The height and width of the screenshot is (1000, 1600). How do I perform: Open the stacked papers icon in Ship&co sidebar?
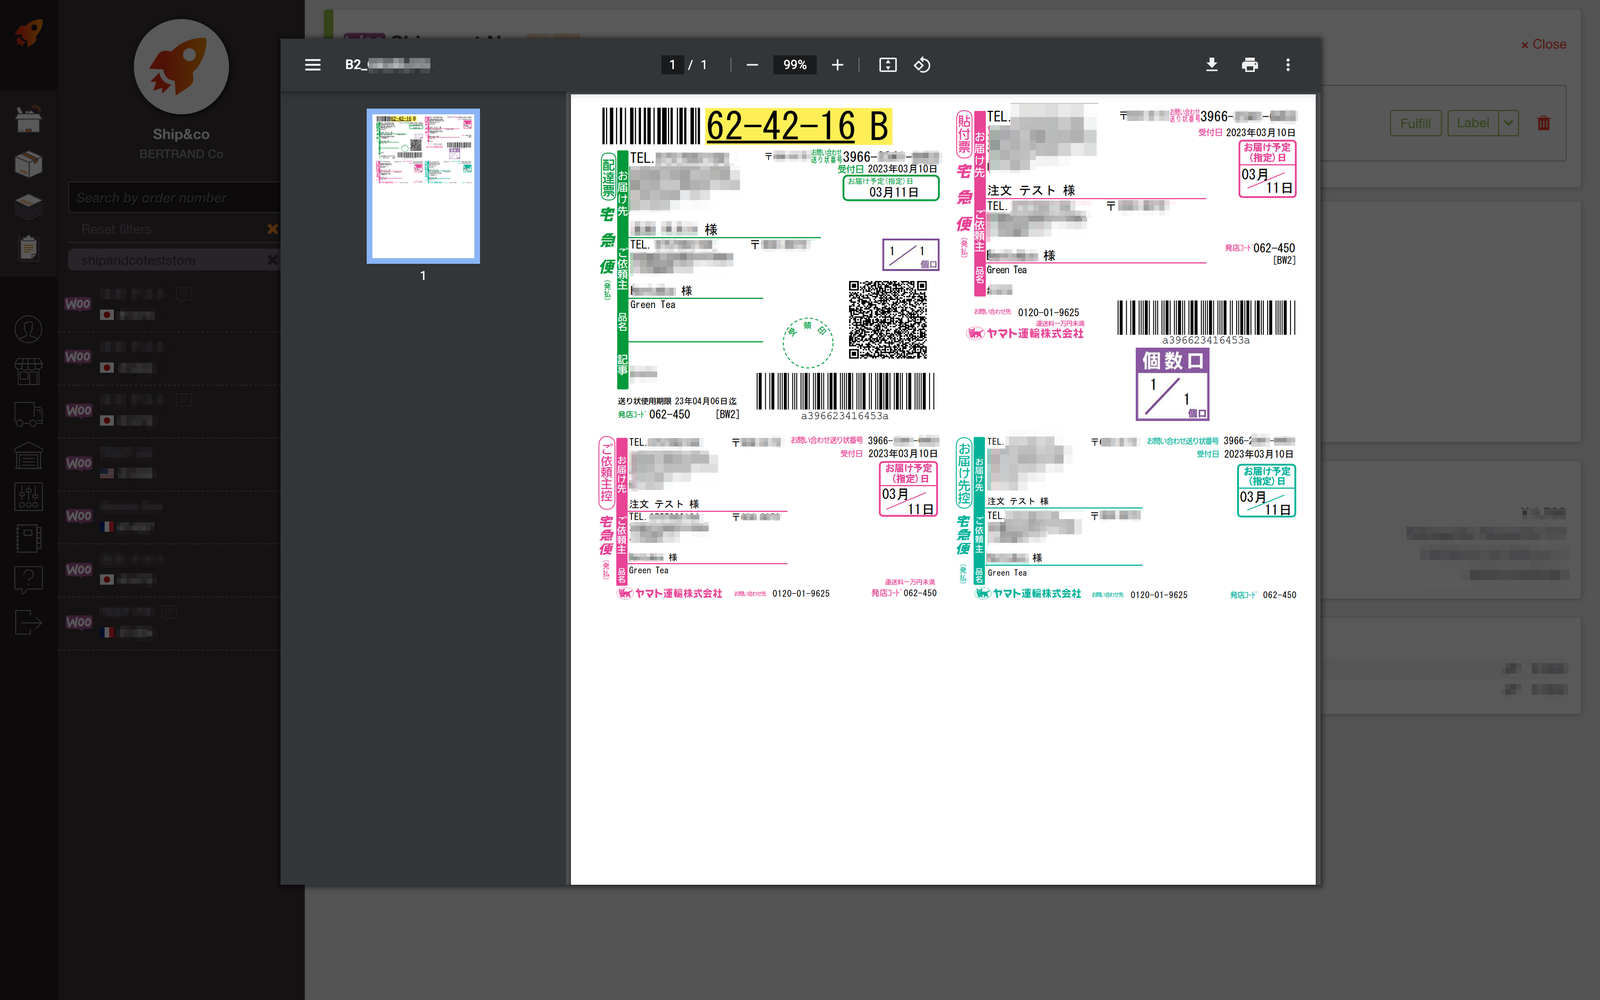click(29, 206)
